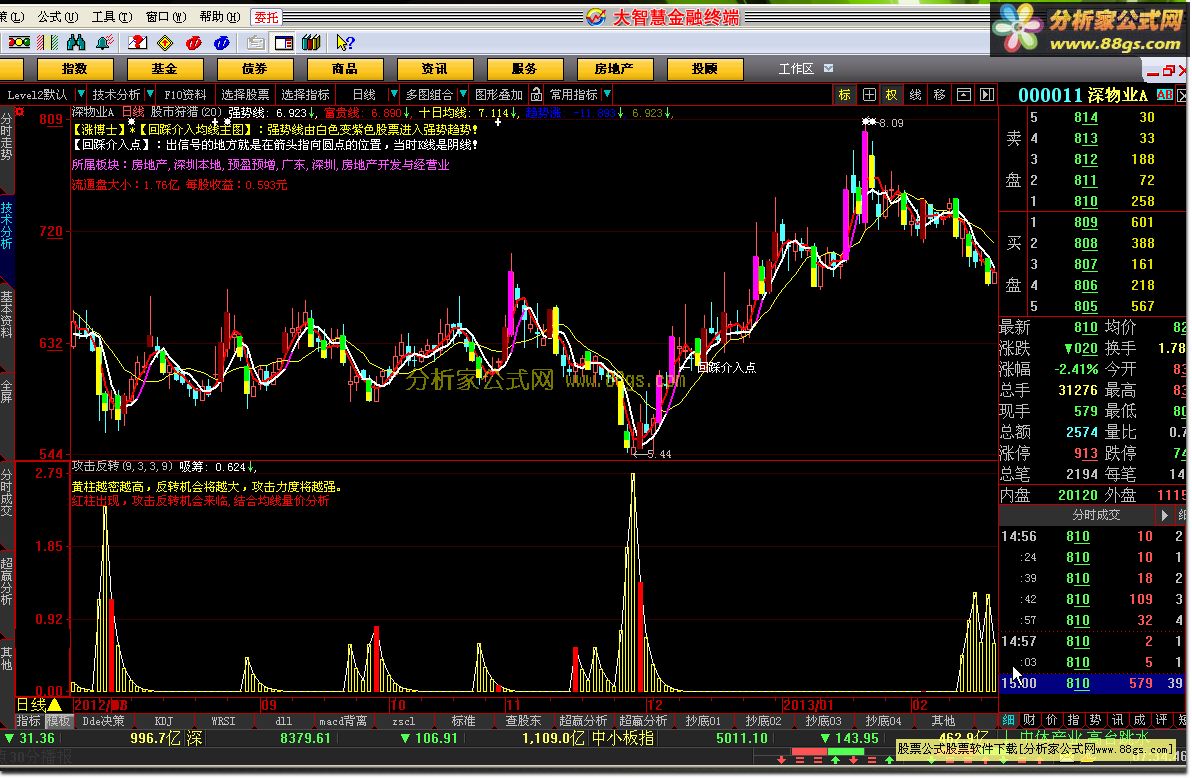Open the alarm bell alert icon
This screenshot has height=778, width=1192.
pyautogui.click(x=105, y=43)
